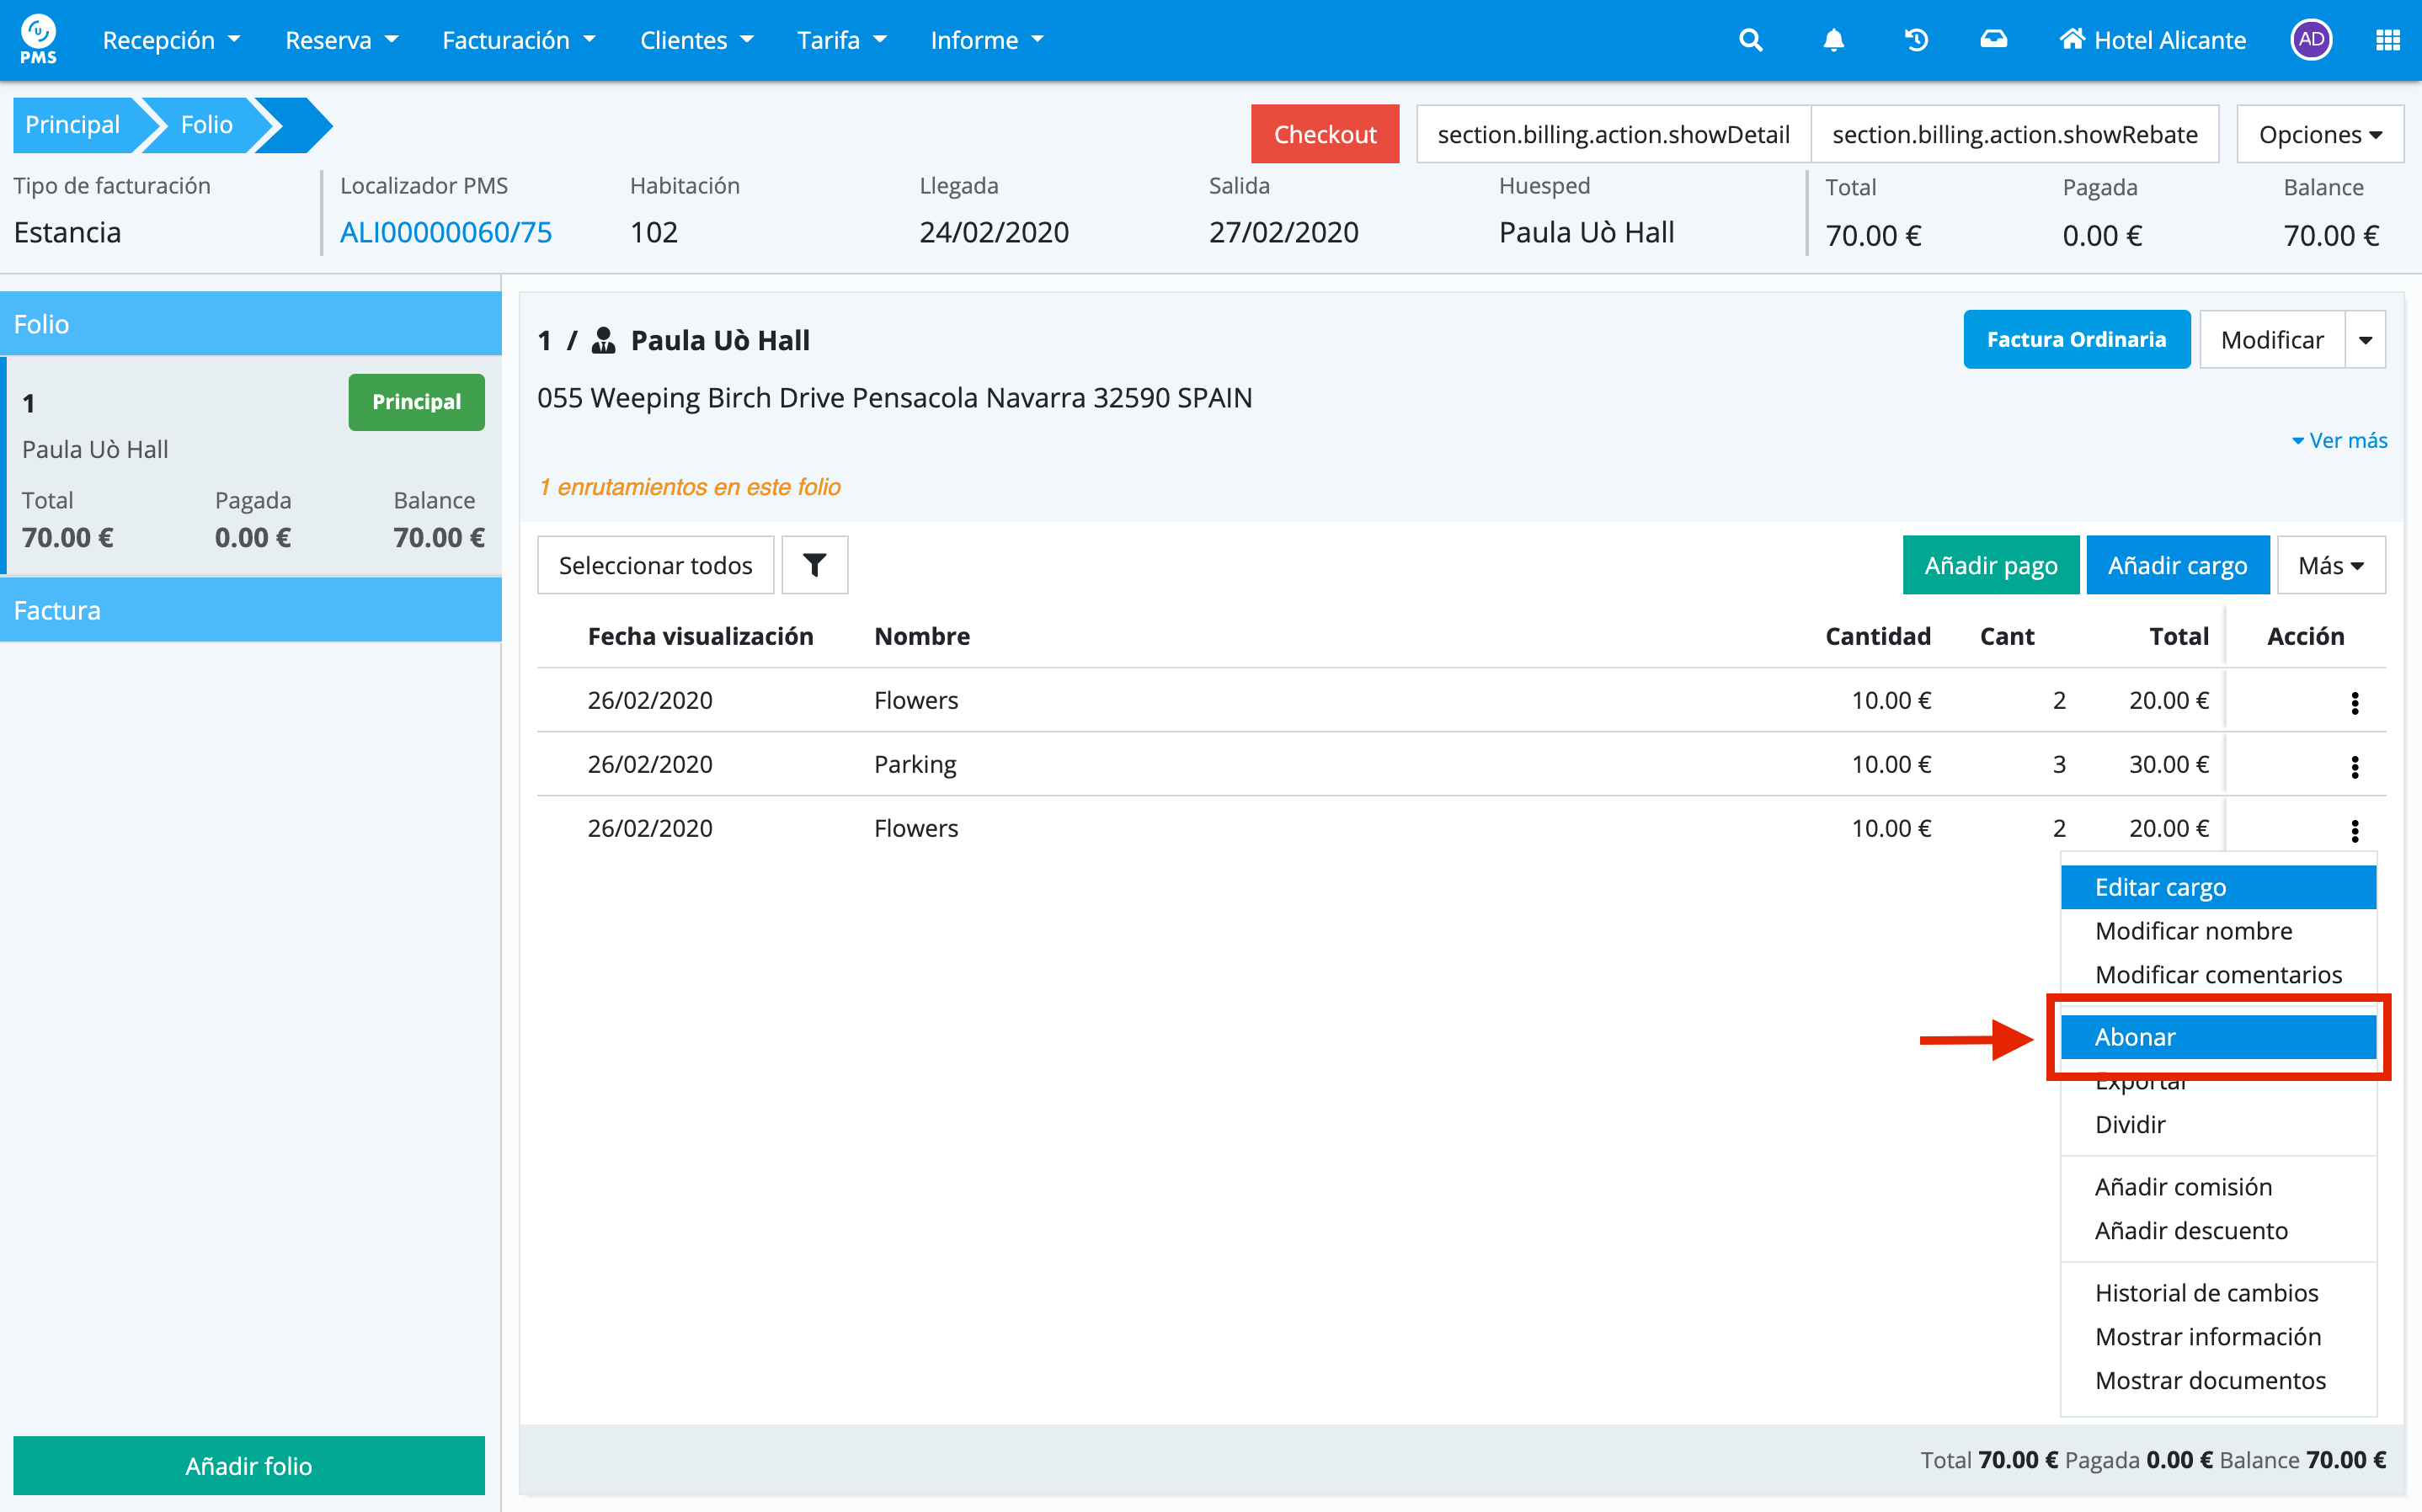This screenshot has height=1512, width=2422.
Task: Open locator link ALI00000060/75
Action: click(x=446, y=232)
